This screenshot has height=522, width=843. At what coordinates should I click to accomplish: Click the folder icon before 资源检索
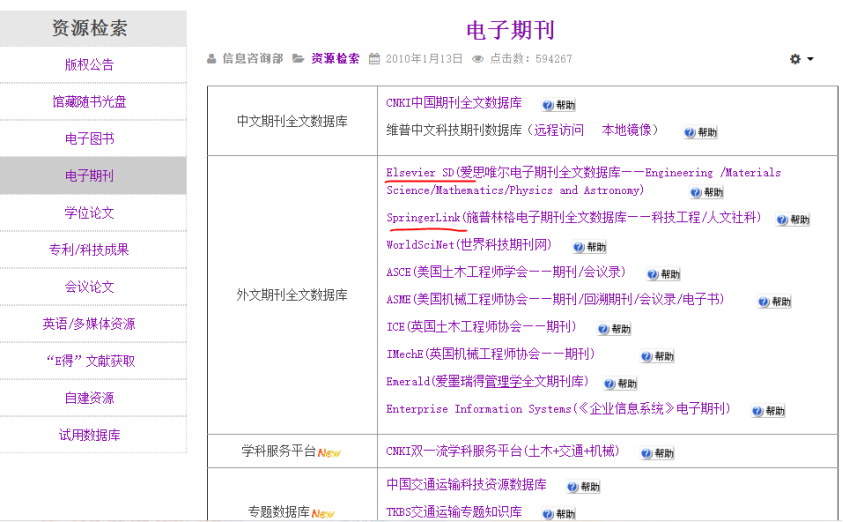pyautogui.click(x=298, y=59)
